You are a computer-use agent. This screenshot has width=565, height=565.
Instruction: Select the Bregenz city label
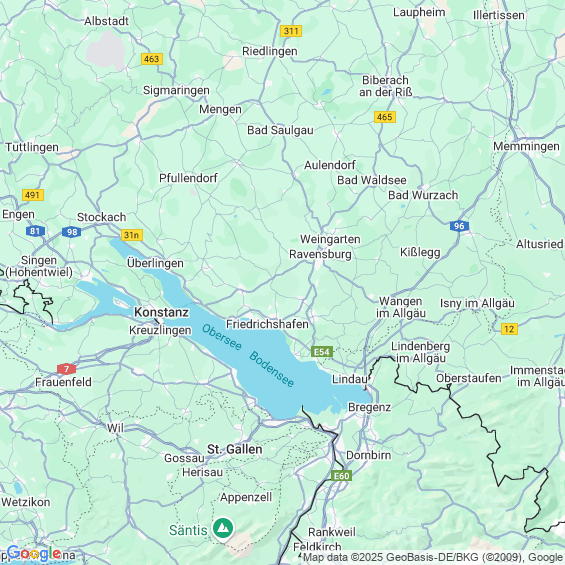tap(369, 407)
